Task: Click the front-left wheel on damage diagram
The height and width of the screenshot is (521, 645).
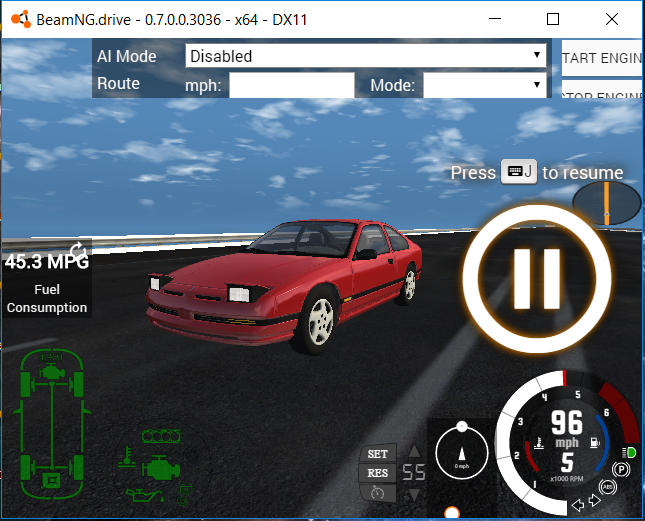Action: (26, 384)
